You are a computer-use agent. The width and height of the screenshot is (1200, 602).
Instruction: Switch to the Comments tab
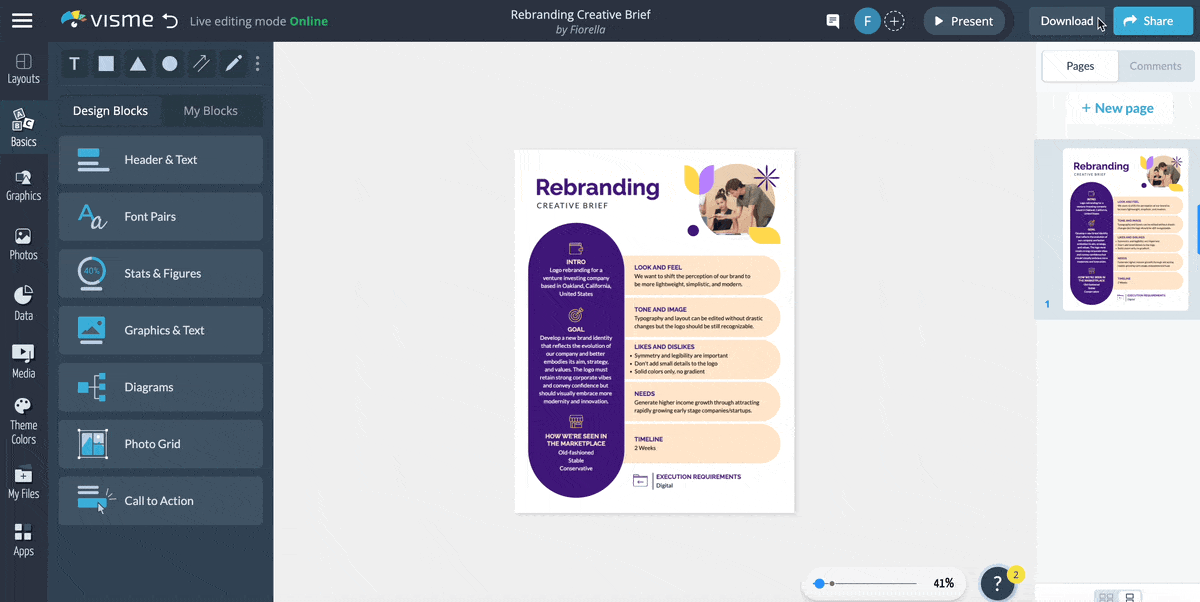pyautogui.click(x=1155, y=66)
